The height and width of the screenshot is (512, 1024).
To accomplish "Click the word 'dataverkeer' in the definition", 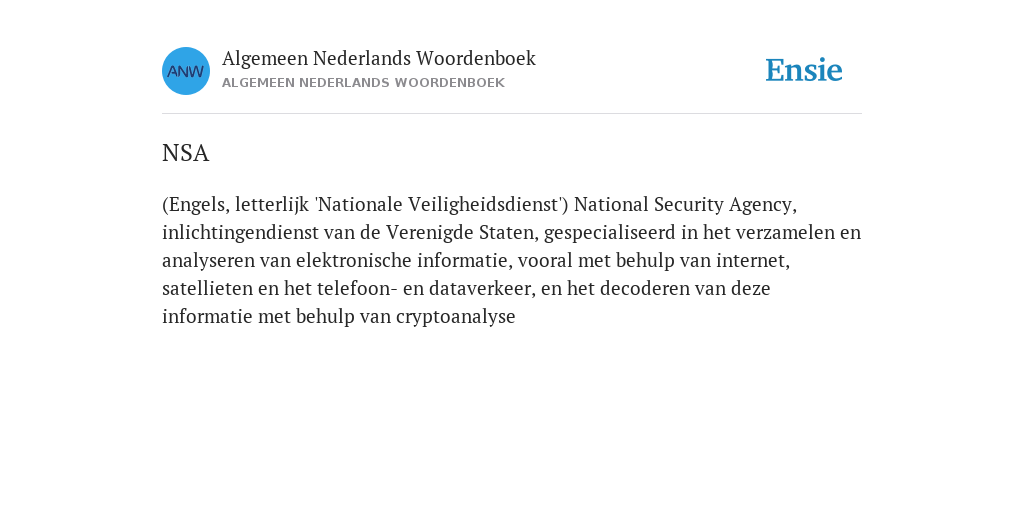I will [481, 288].
